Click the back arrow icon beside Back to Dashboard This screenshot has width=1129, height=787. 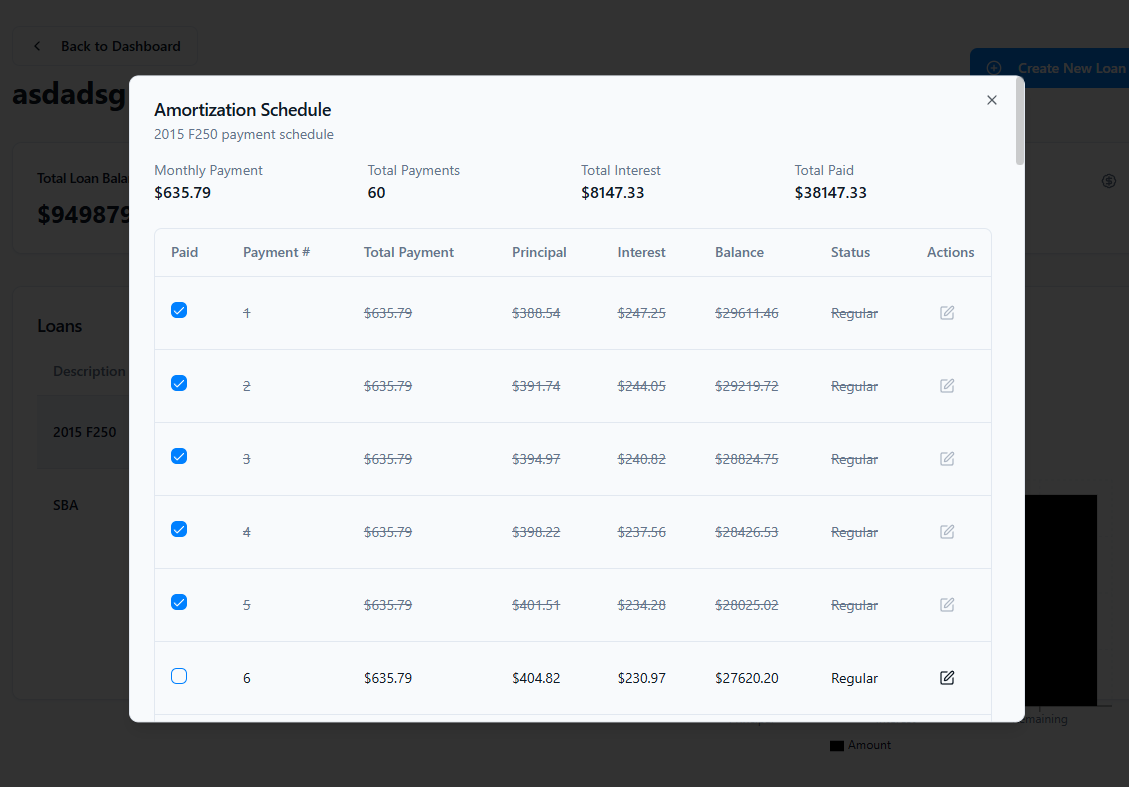[x=37, y=46]
